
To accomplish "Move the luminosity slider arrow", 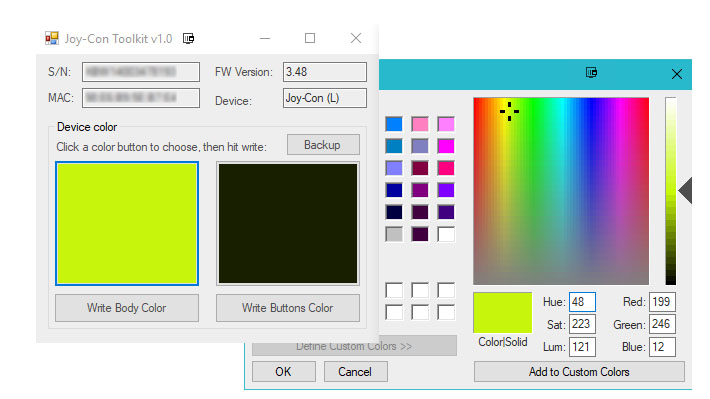I will (685, 191).
